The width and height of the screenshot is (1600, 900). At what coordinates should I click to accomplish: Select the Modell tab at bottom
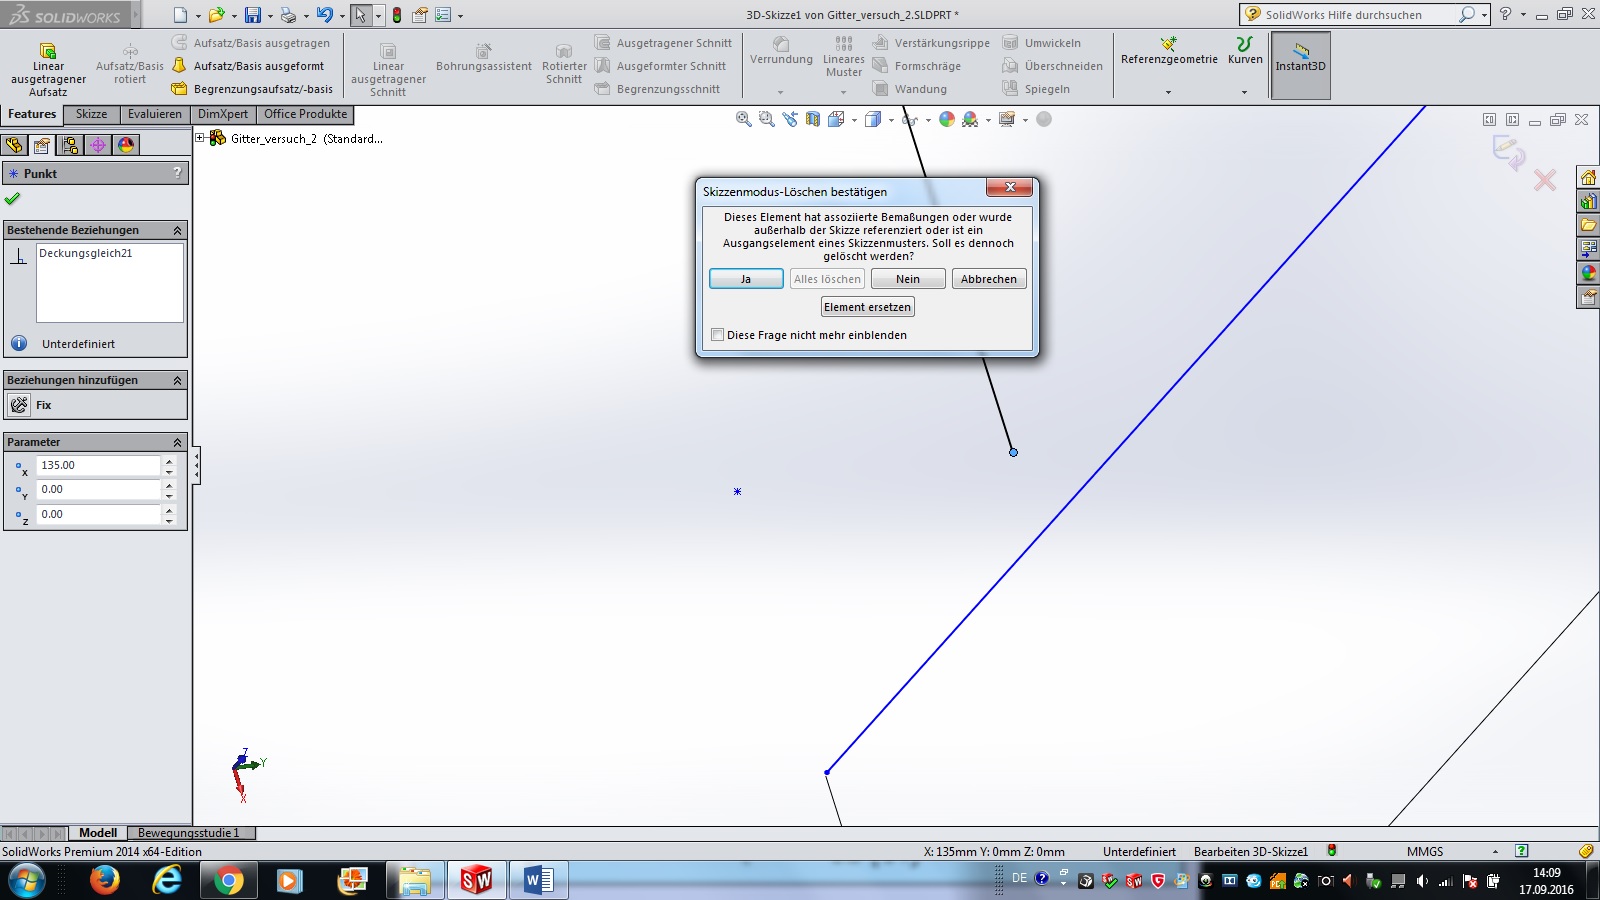(x=98, y=833)
